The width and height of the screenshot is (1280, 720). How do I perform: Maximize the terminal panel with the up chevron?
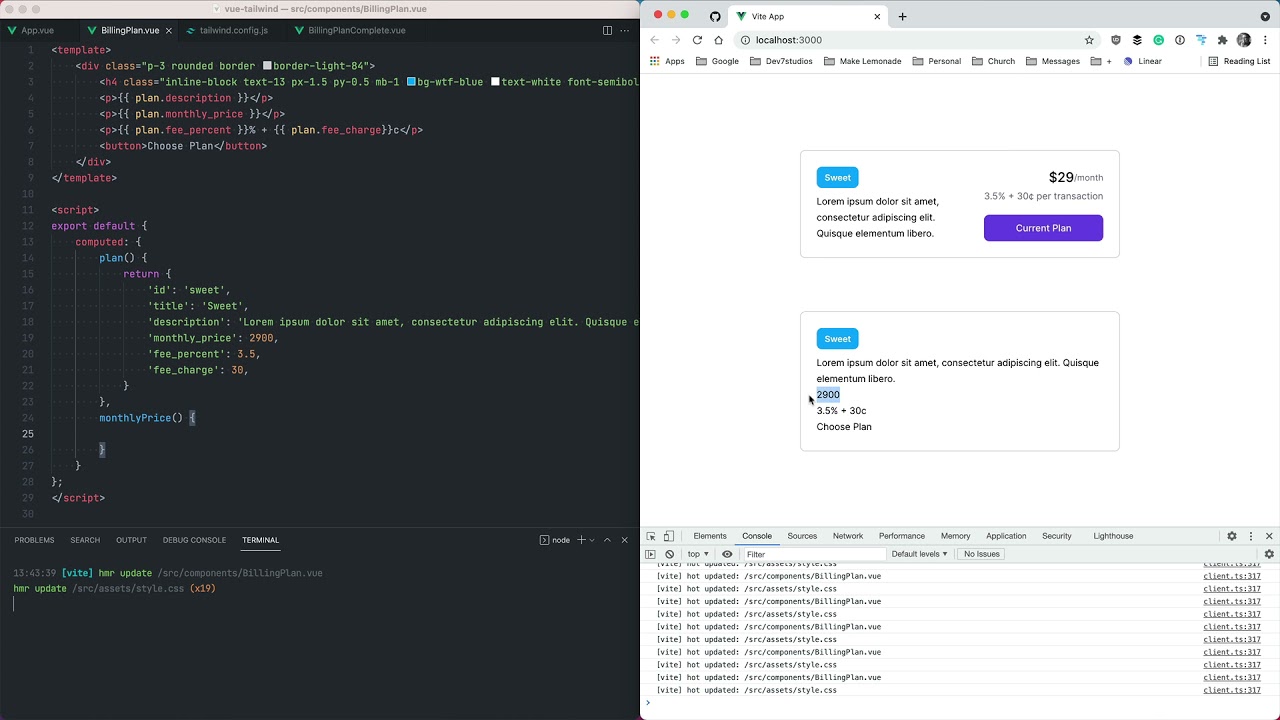607,540
